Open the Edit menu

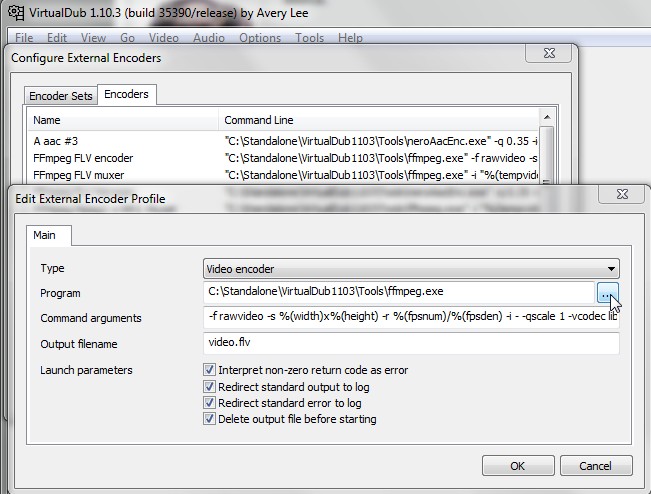point(57,38)
